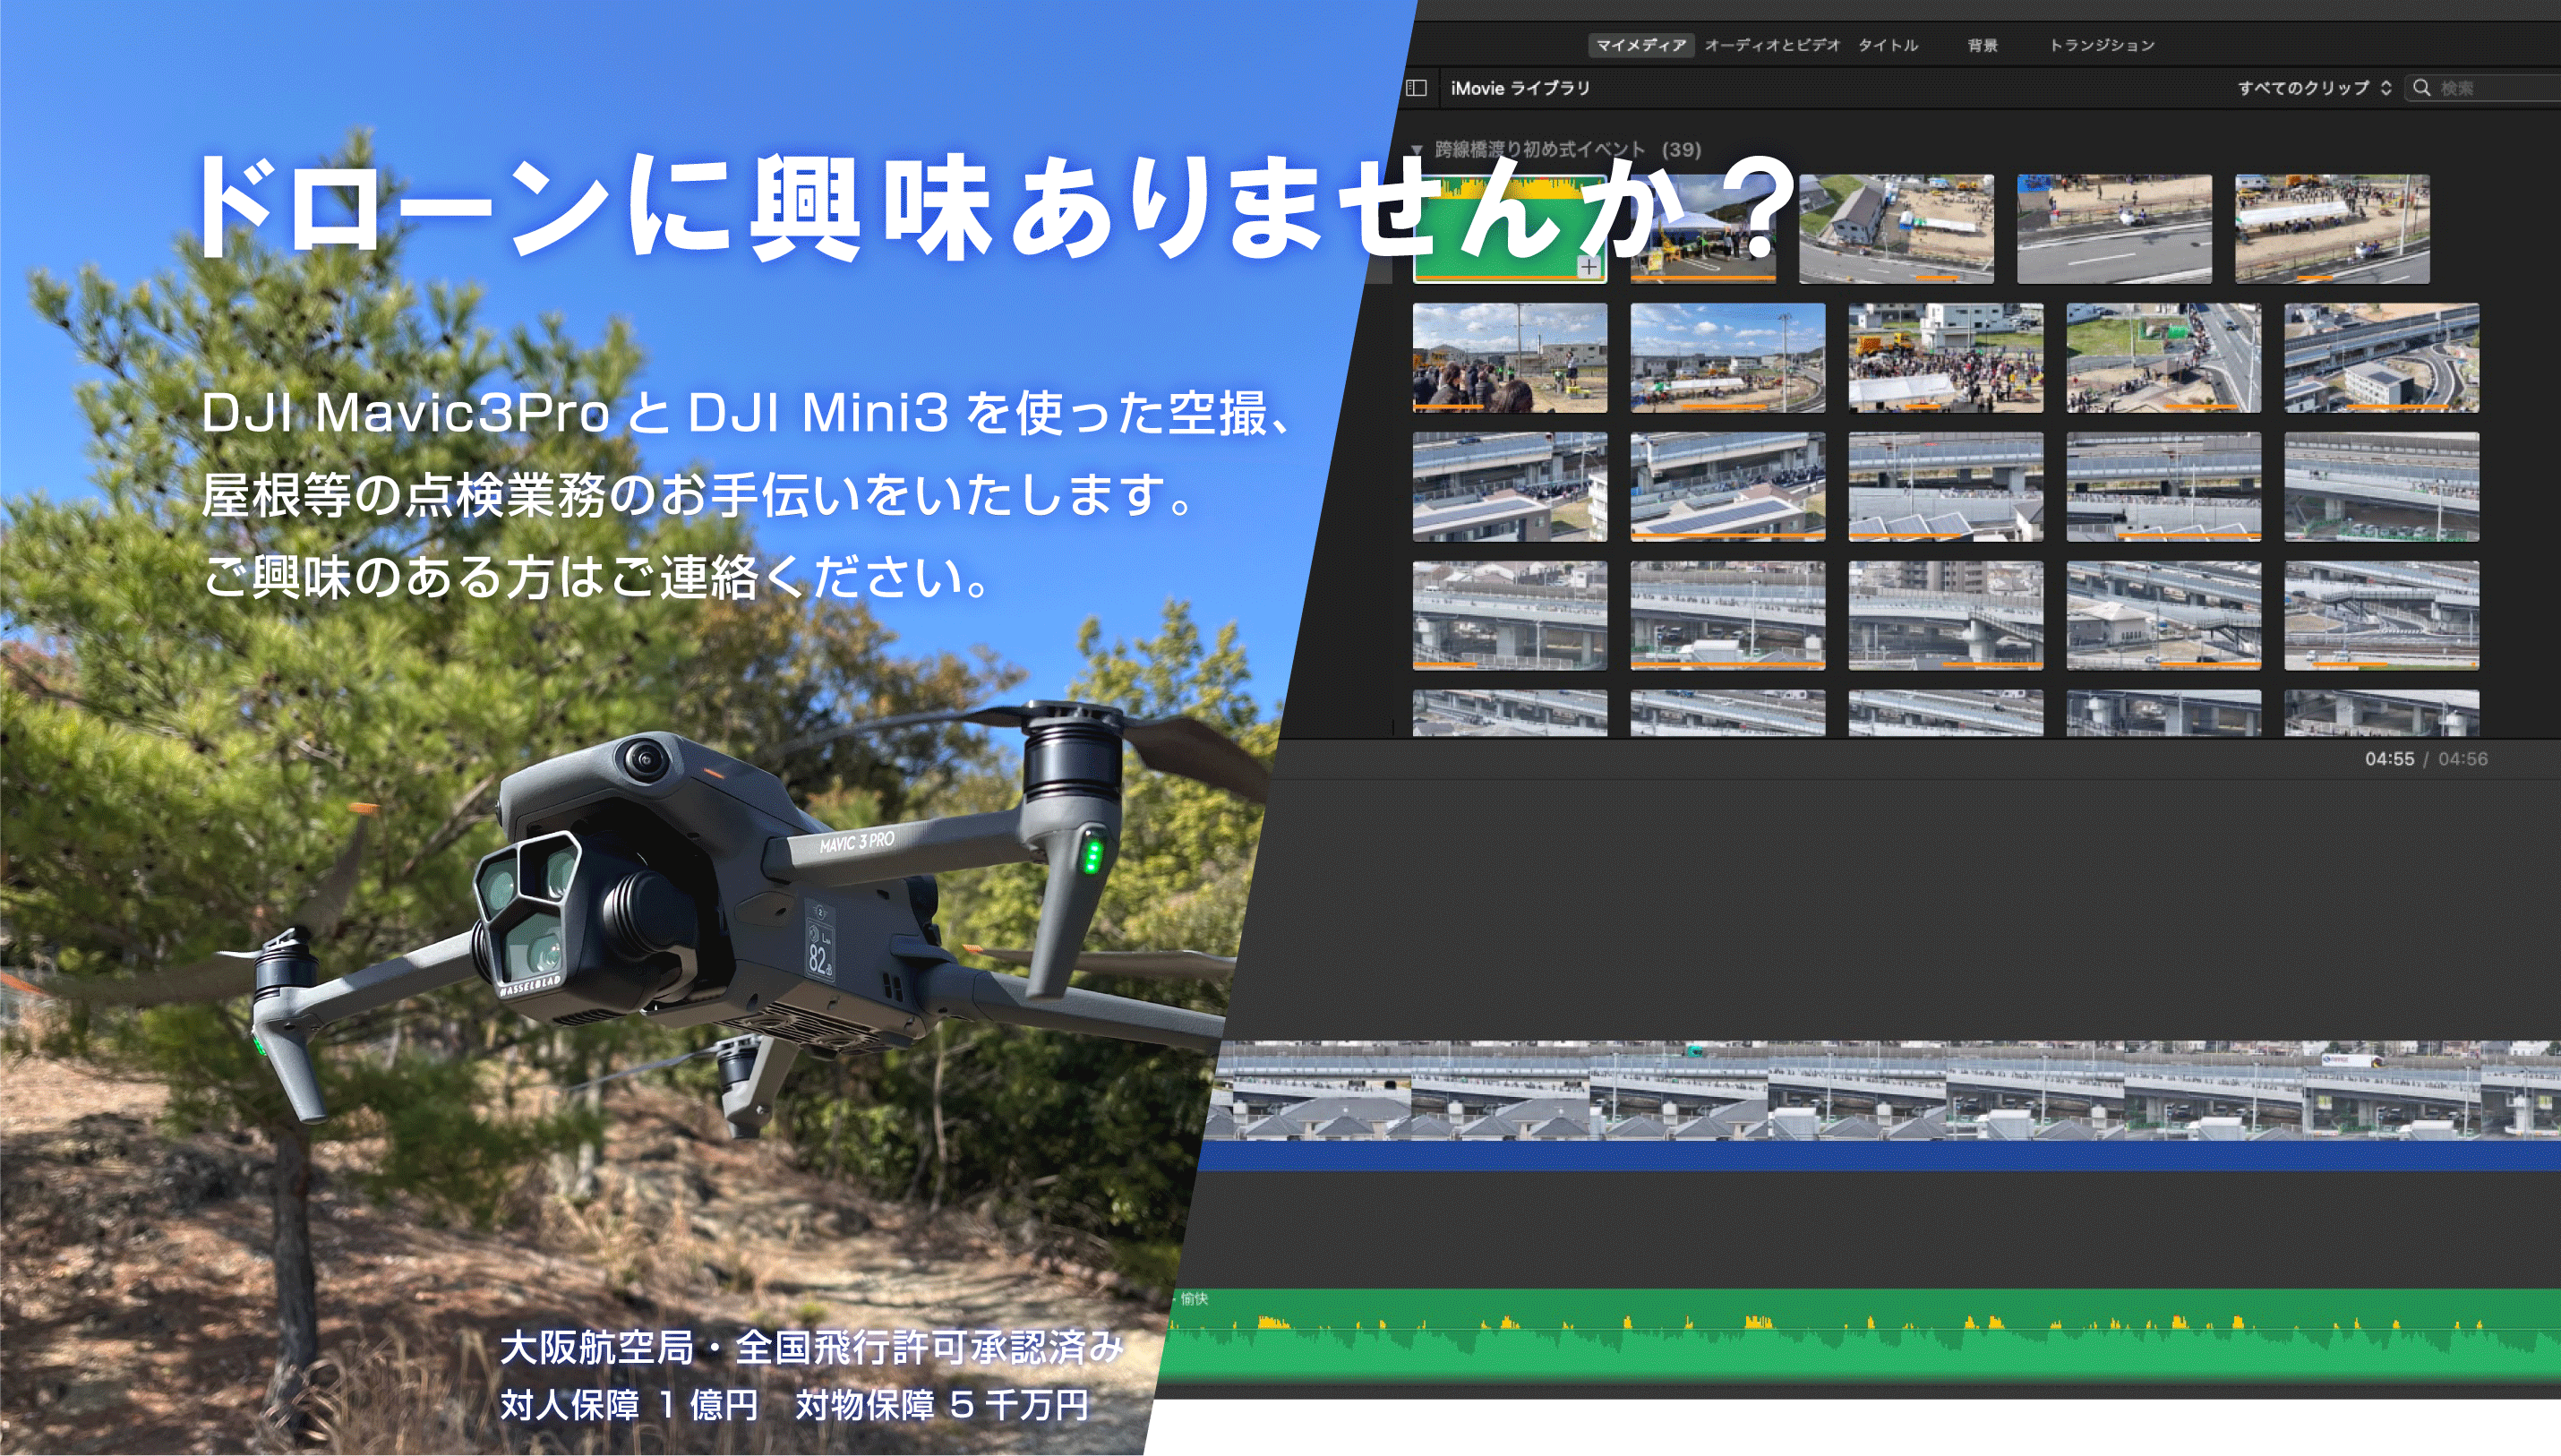Click the 検索 search field

[x=2484, y=88]
